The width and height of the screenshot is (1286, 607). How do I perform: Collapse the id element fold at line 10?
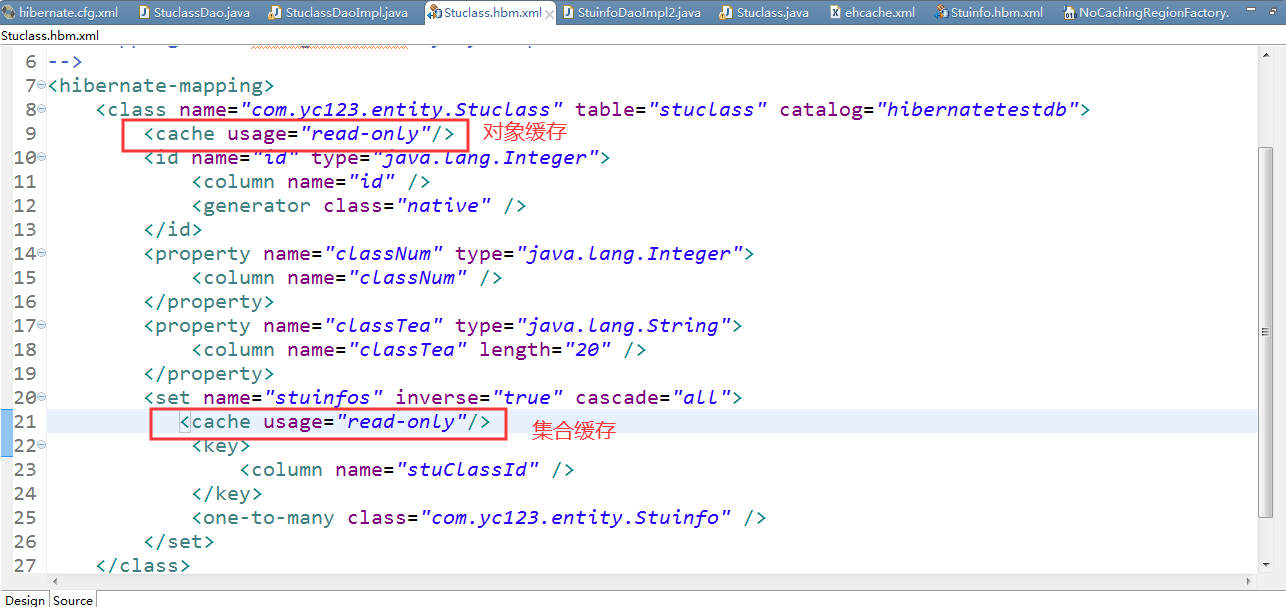point(41,157)
